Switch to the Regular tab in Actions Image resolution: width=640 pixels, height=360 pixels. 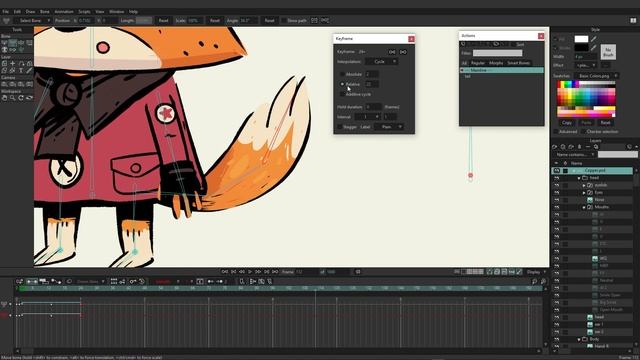pos(478,63)
